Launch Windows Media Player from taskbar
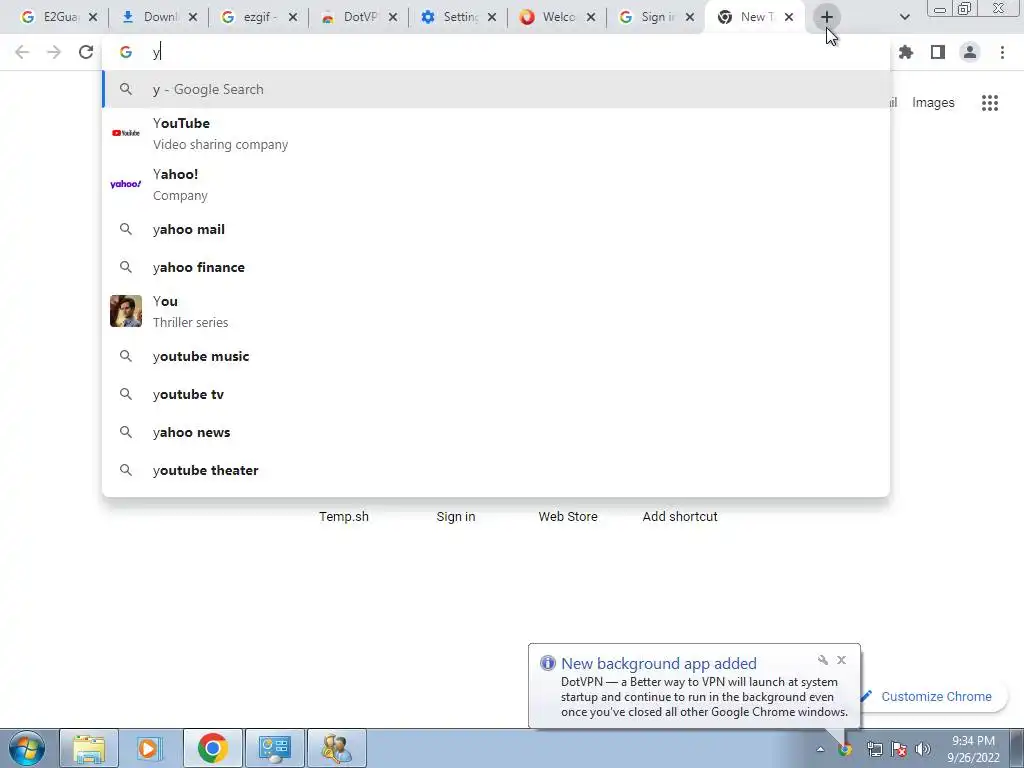The width and height of the screenshot is (1024, 768). point(150,748)
